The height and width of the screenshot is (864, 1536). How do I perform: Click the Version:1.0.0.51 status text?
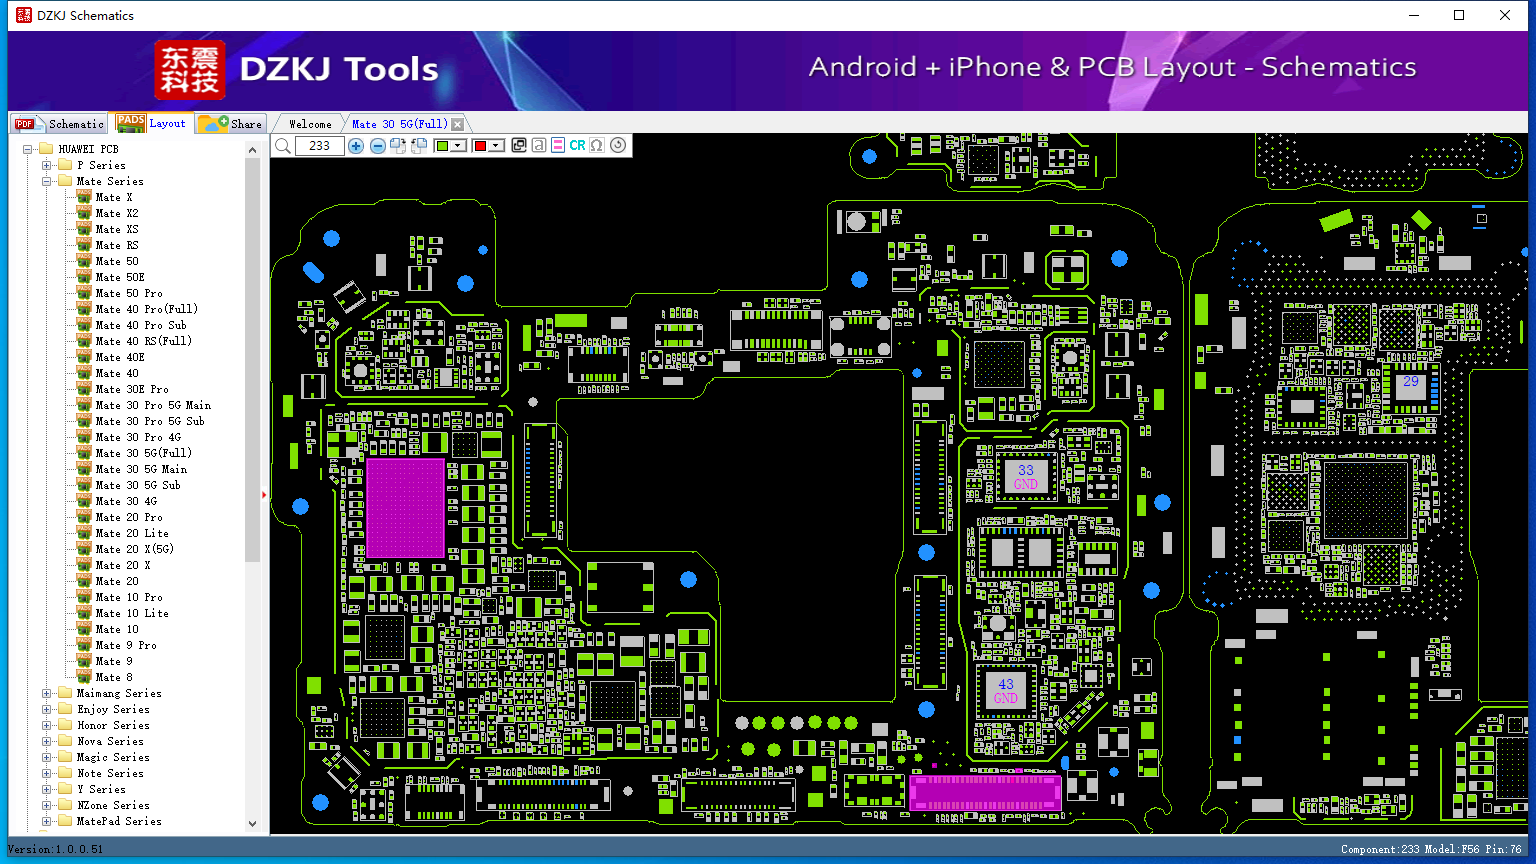tap(56, 849)
